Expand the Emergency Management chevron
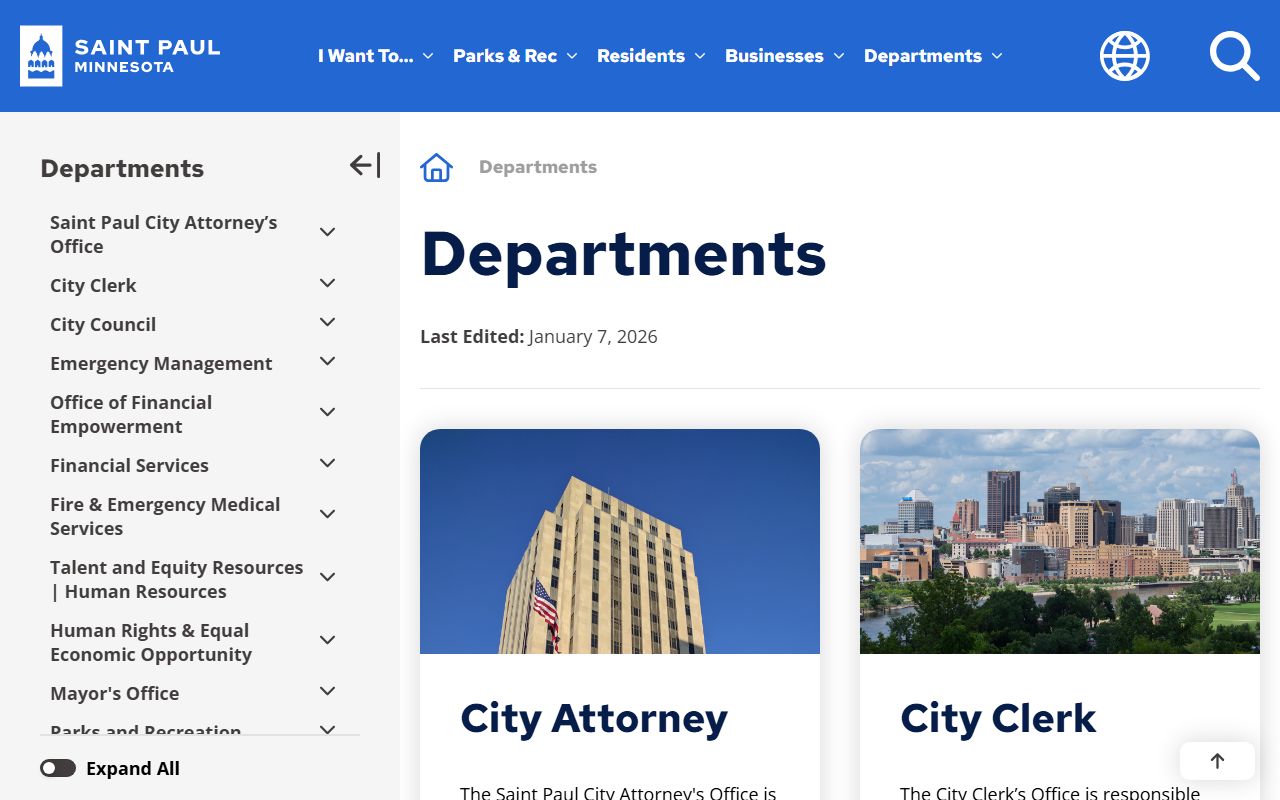The width and height of the screenshot is (1280, 800). click(x=327, y=362)
